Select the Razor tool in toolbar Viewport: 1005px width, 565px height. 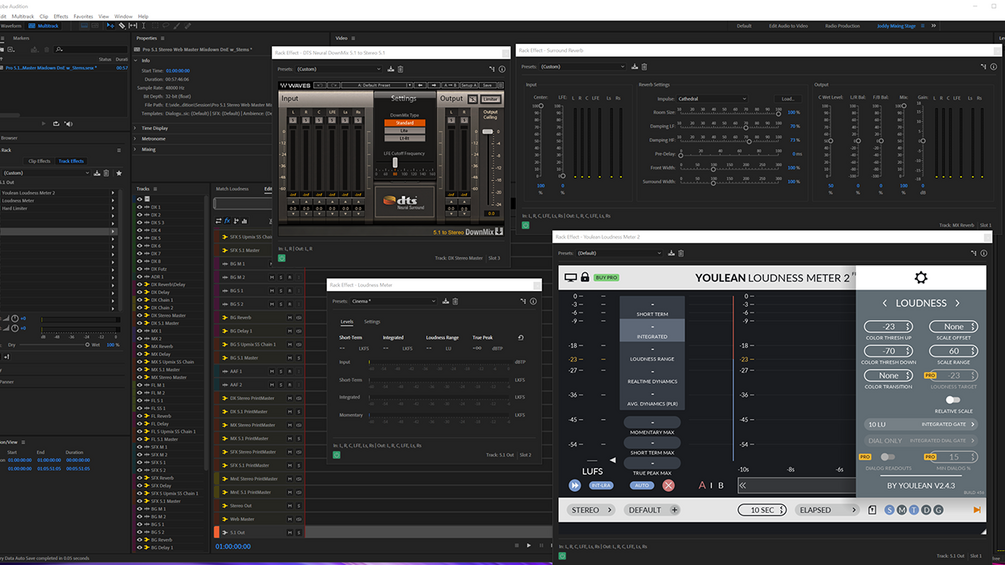[x=122, y=26]
